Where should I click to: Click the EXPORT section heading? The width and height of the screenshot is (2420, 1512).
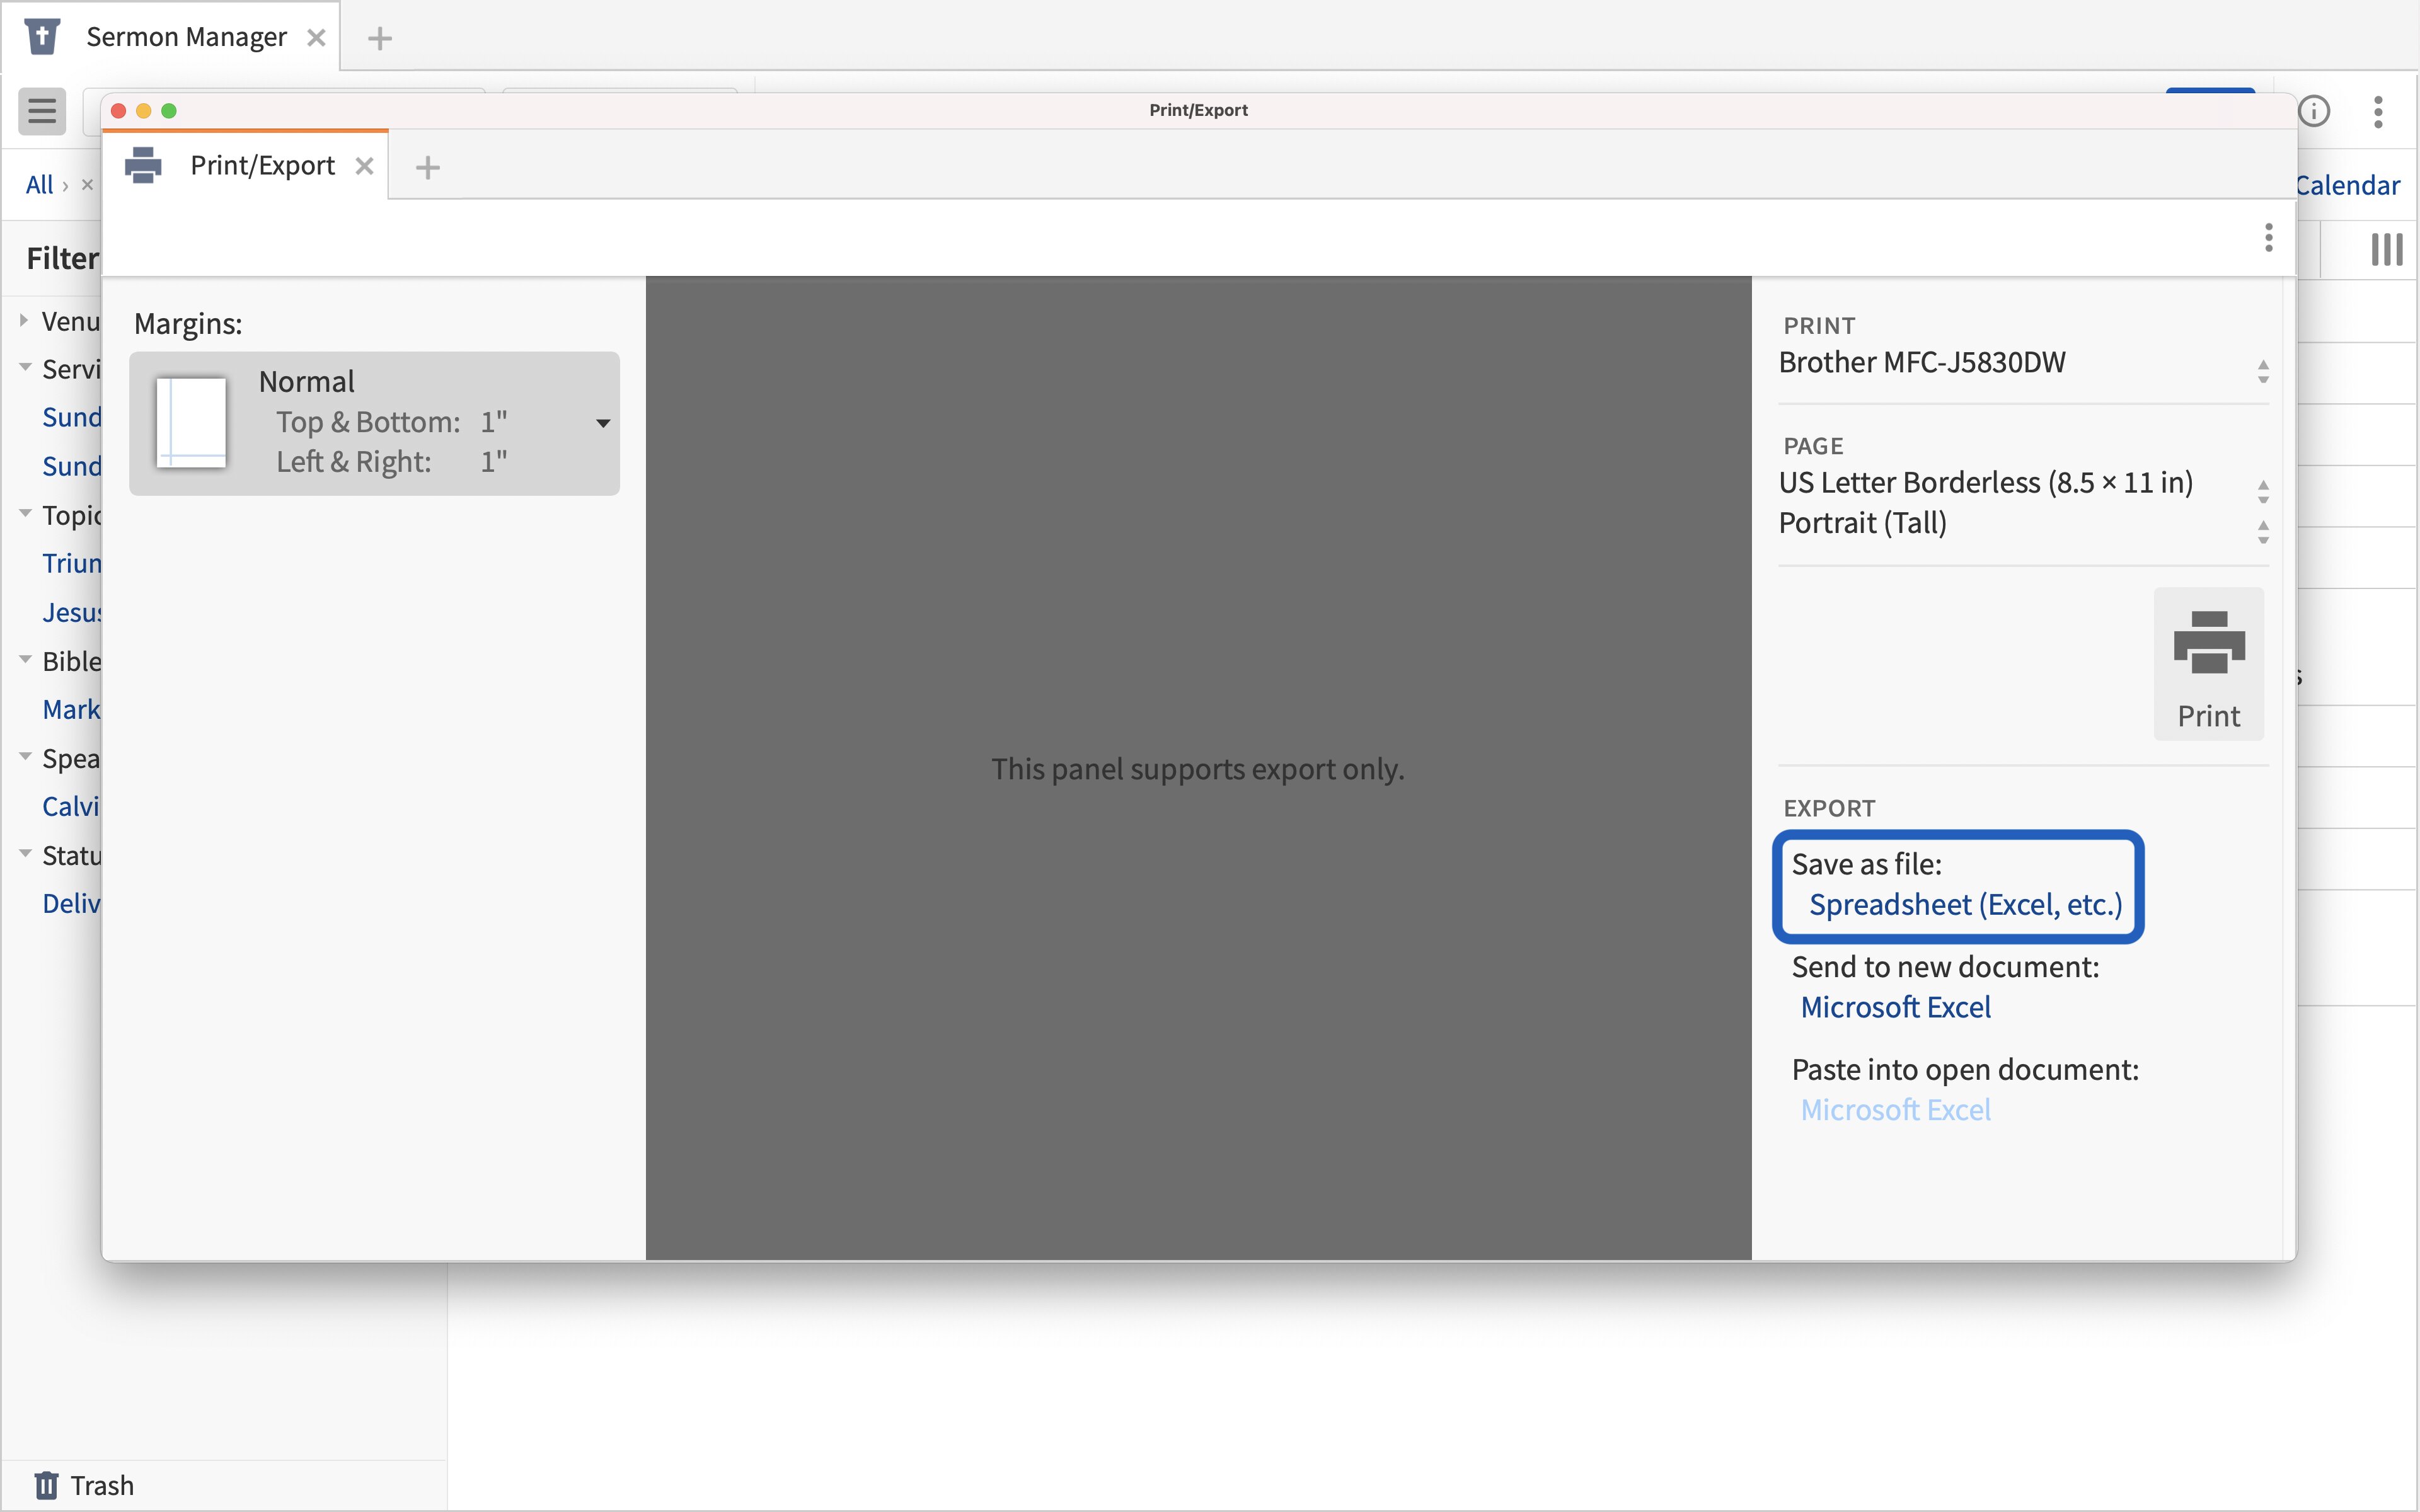(x=1829, y=808)
